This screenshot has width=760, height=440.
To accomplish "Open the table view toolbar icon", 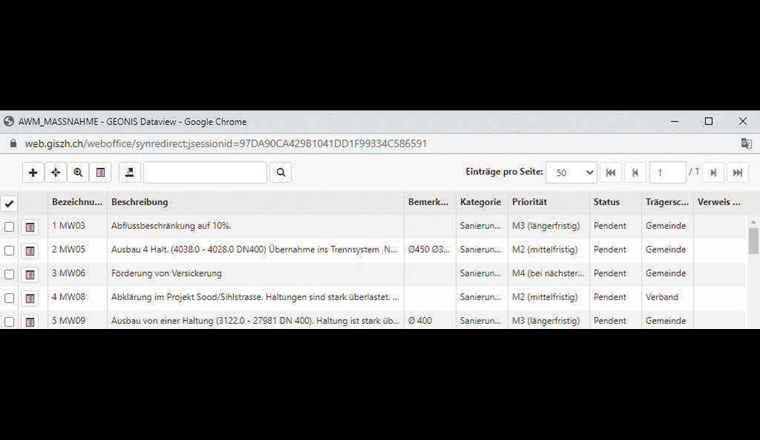I will [x=100, y=173].
